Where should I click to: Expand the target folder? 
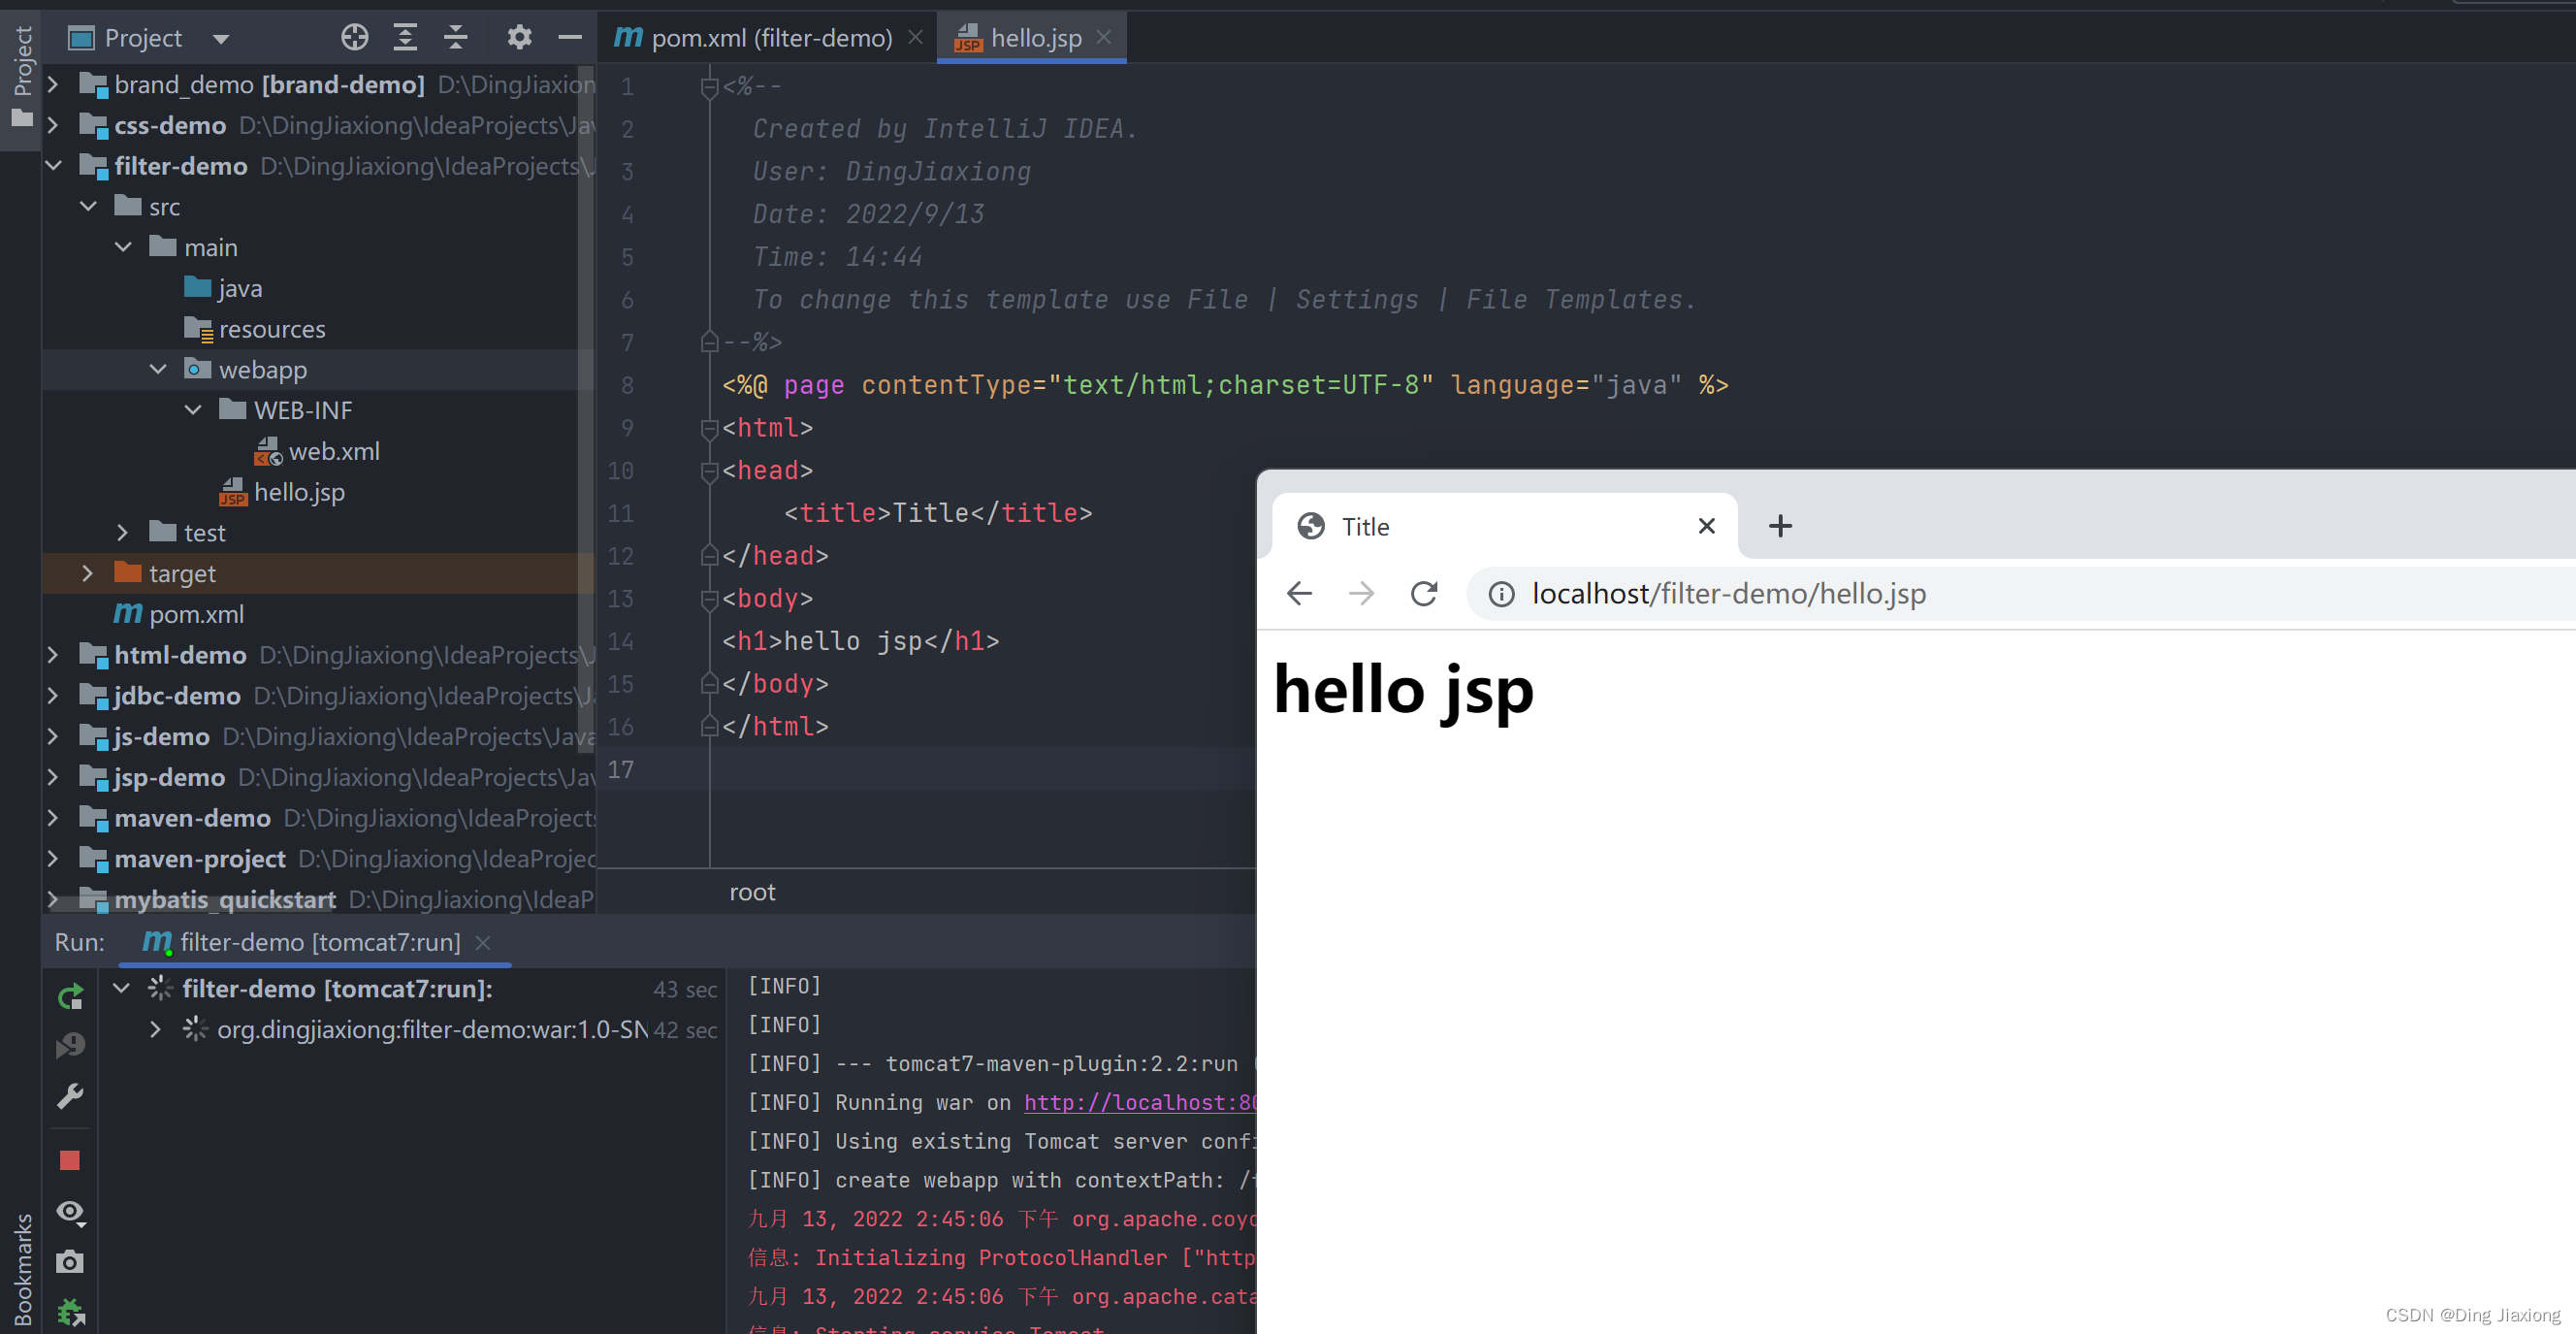pyautogui.click(x=89, y=573)
